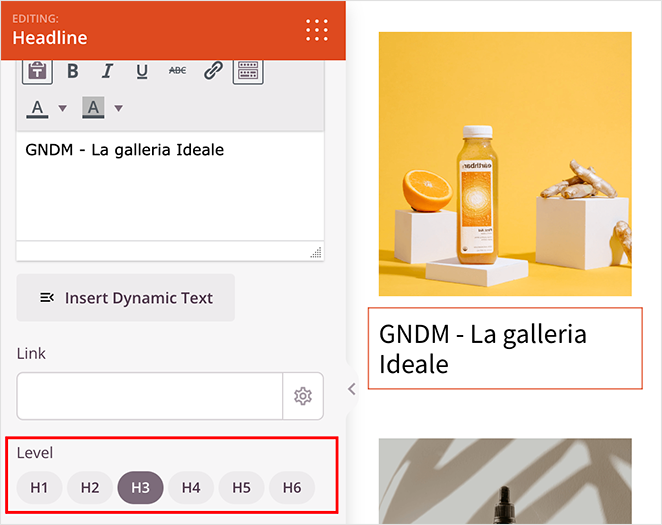
Task: Select H6 as the heading level
Action: click(x=292, y=488)
